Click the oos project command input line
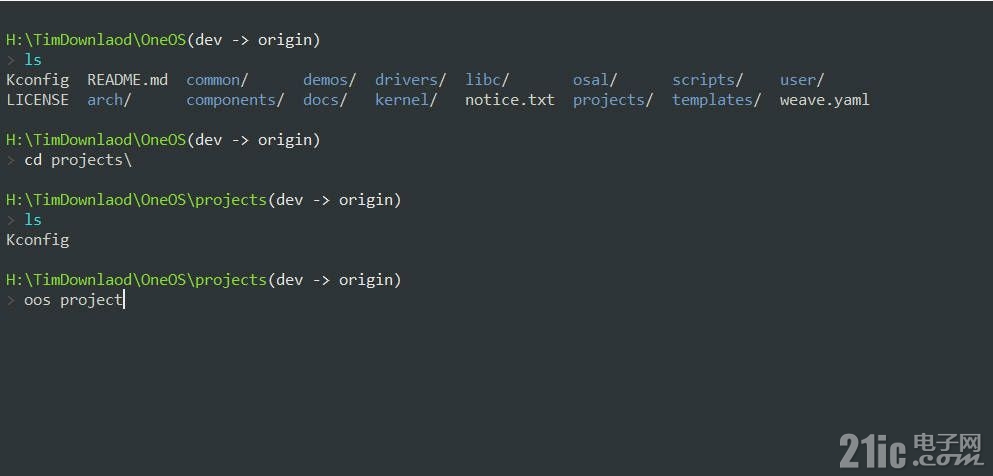 73,299
